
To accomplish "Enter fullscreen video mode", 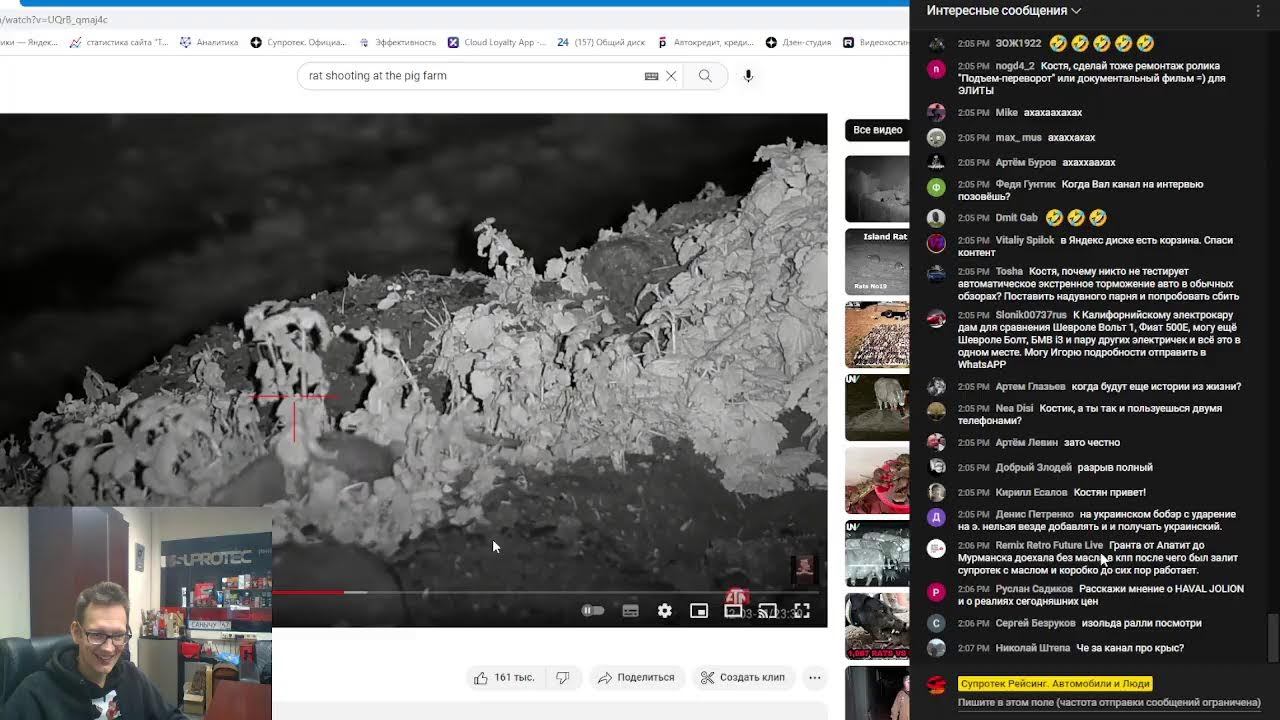I will tap(802, 611).
